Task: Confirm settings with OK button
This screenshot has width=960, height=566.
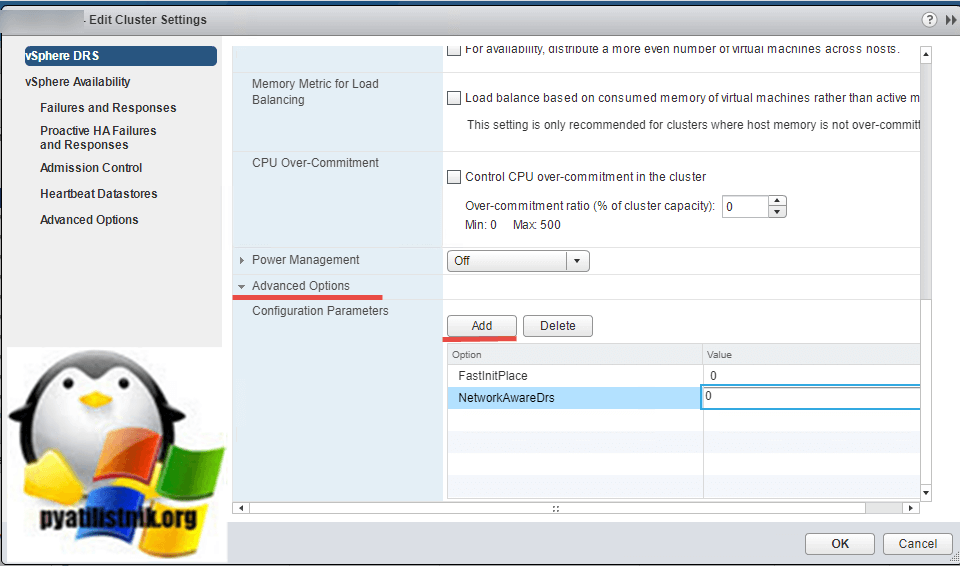Action: (840, 544)
